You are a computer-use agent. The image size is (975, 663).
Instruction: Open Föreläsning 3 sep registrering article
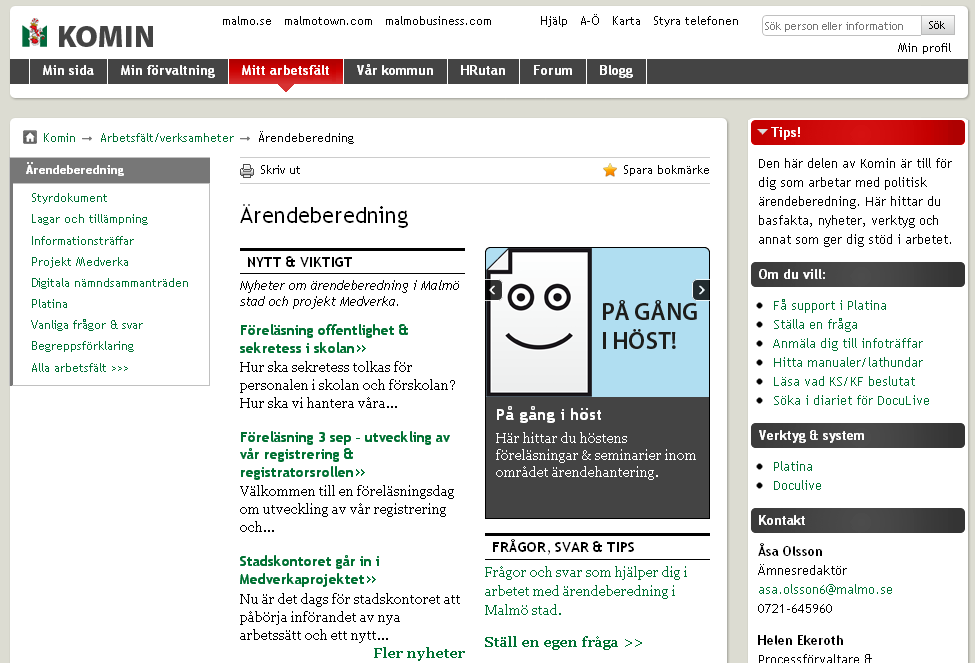coord(345,455)
